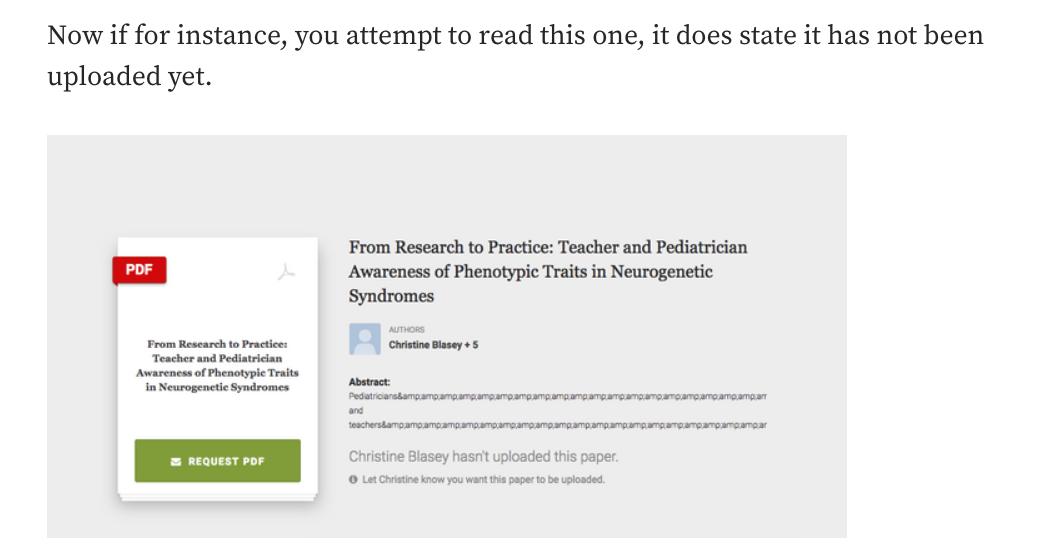The width and height of the screenshot is (1038, 538).
Task: Click the author avatar placeholder image
Action: click(x=365, y=339)
